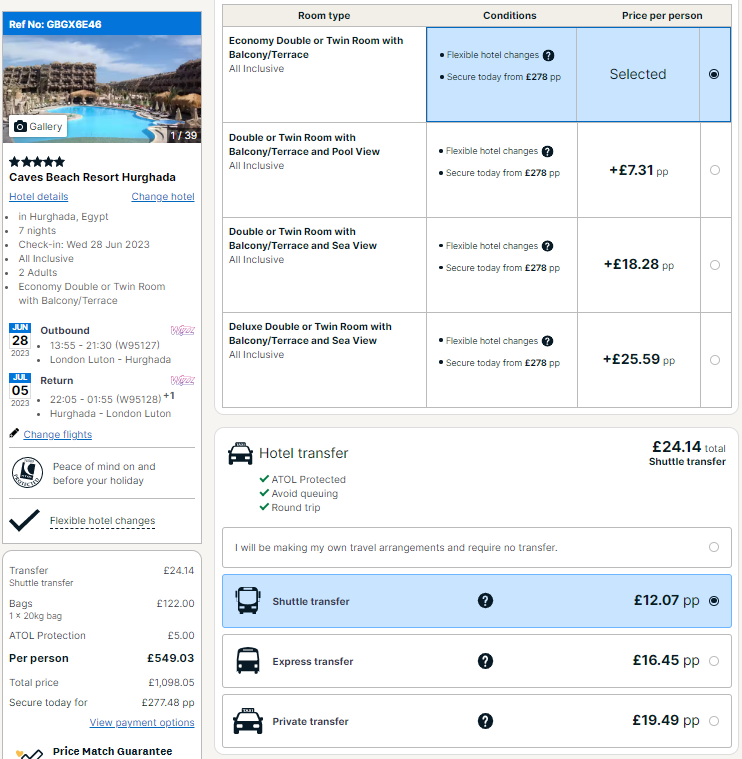Click the Express transfer £16.45 pp price

click(666, 660)
